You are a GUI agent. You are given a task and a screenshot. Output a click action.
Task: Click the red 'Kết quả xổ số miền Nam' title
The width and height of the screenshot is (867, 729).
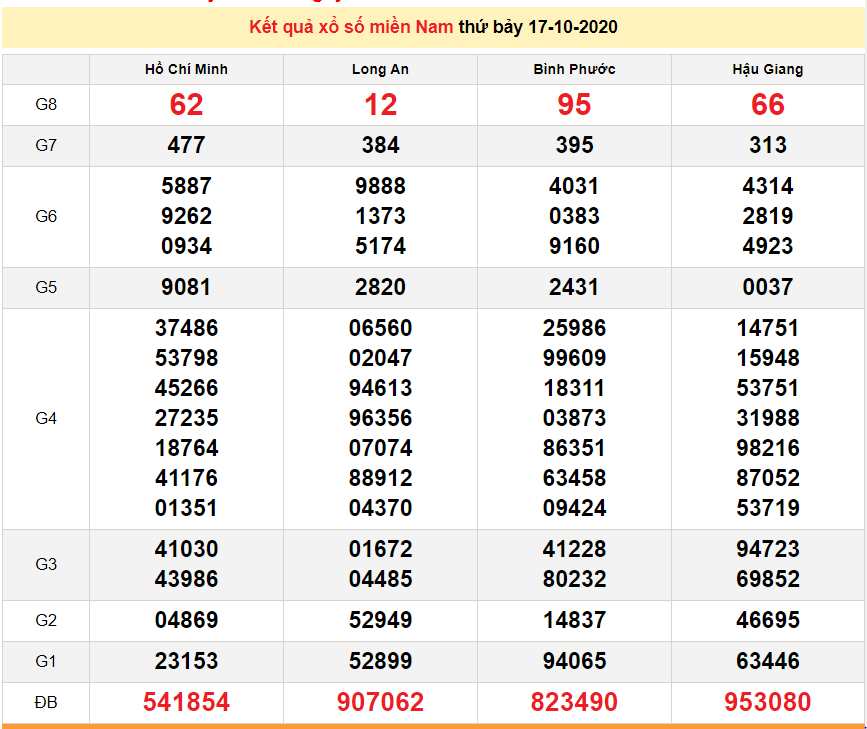click(x=351, y=27)
